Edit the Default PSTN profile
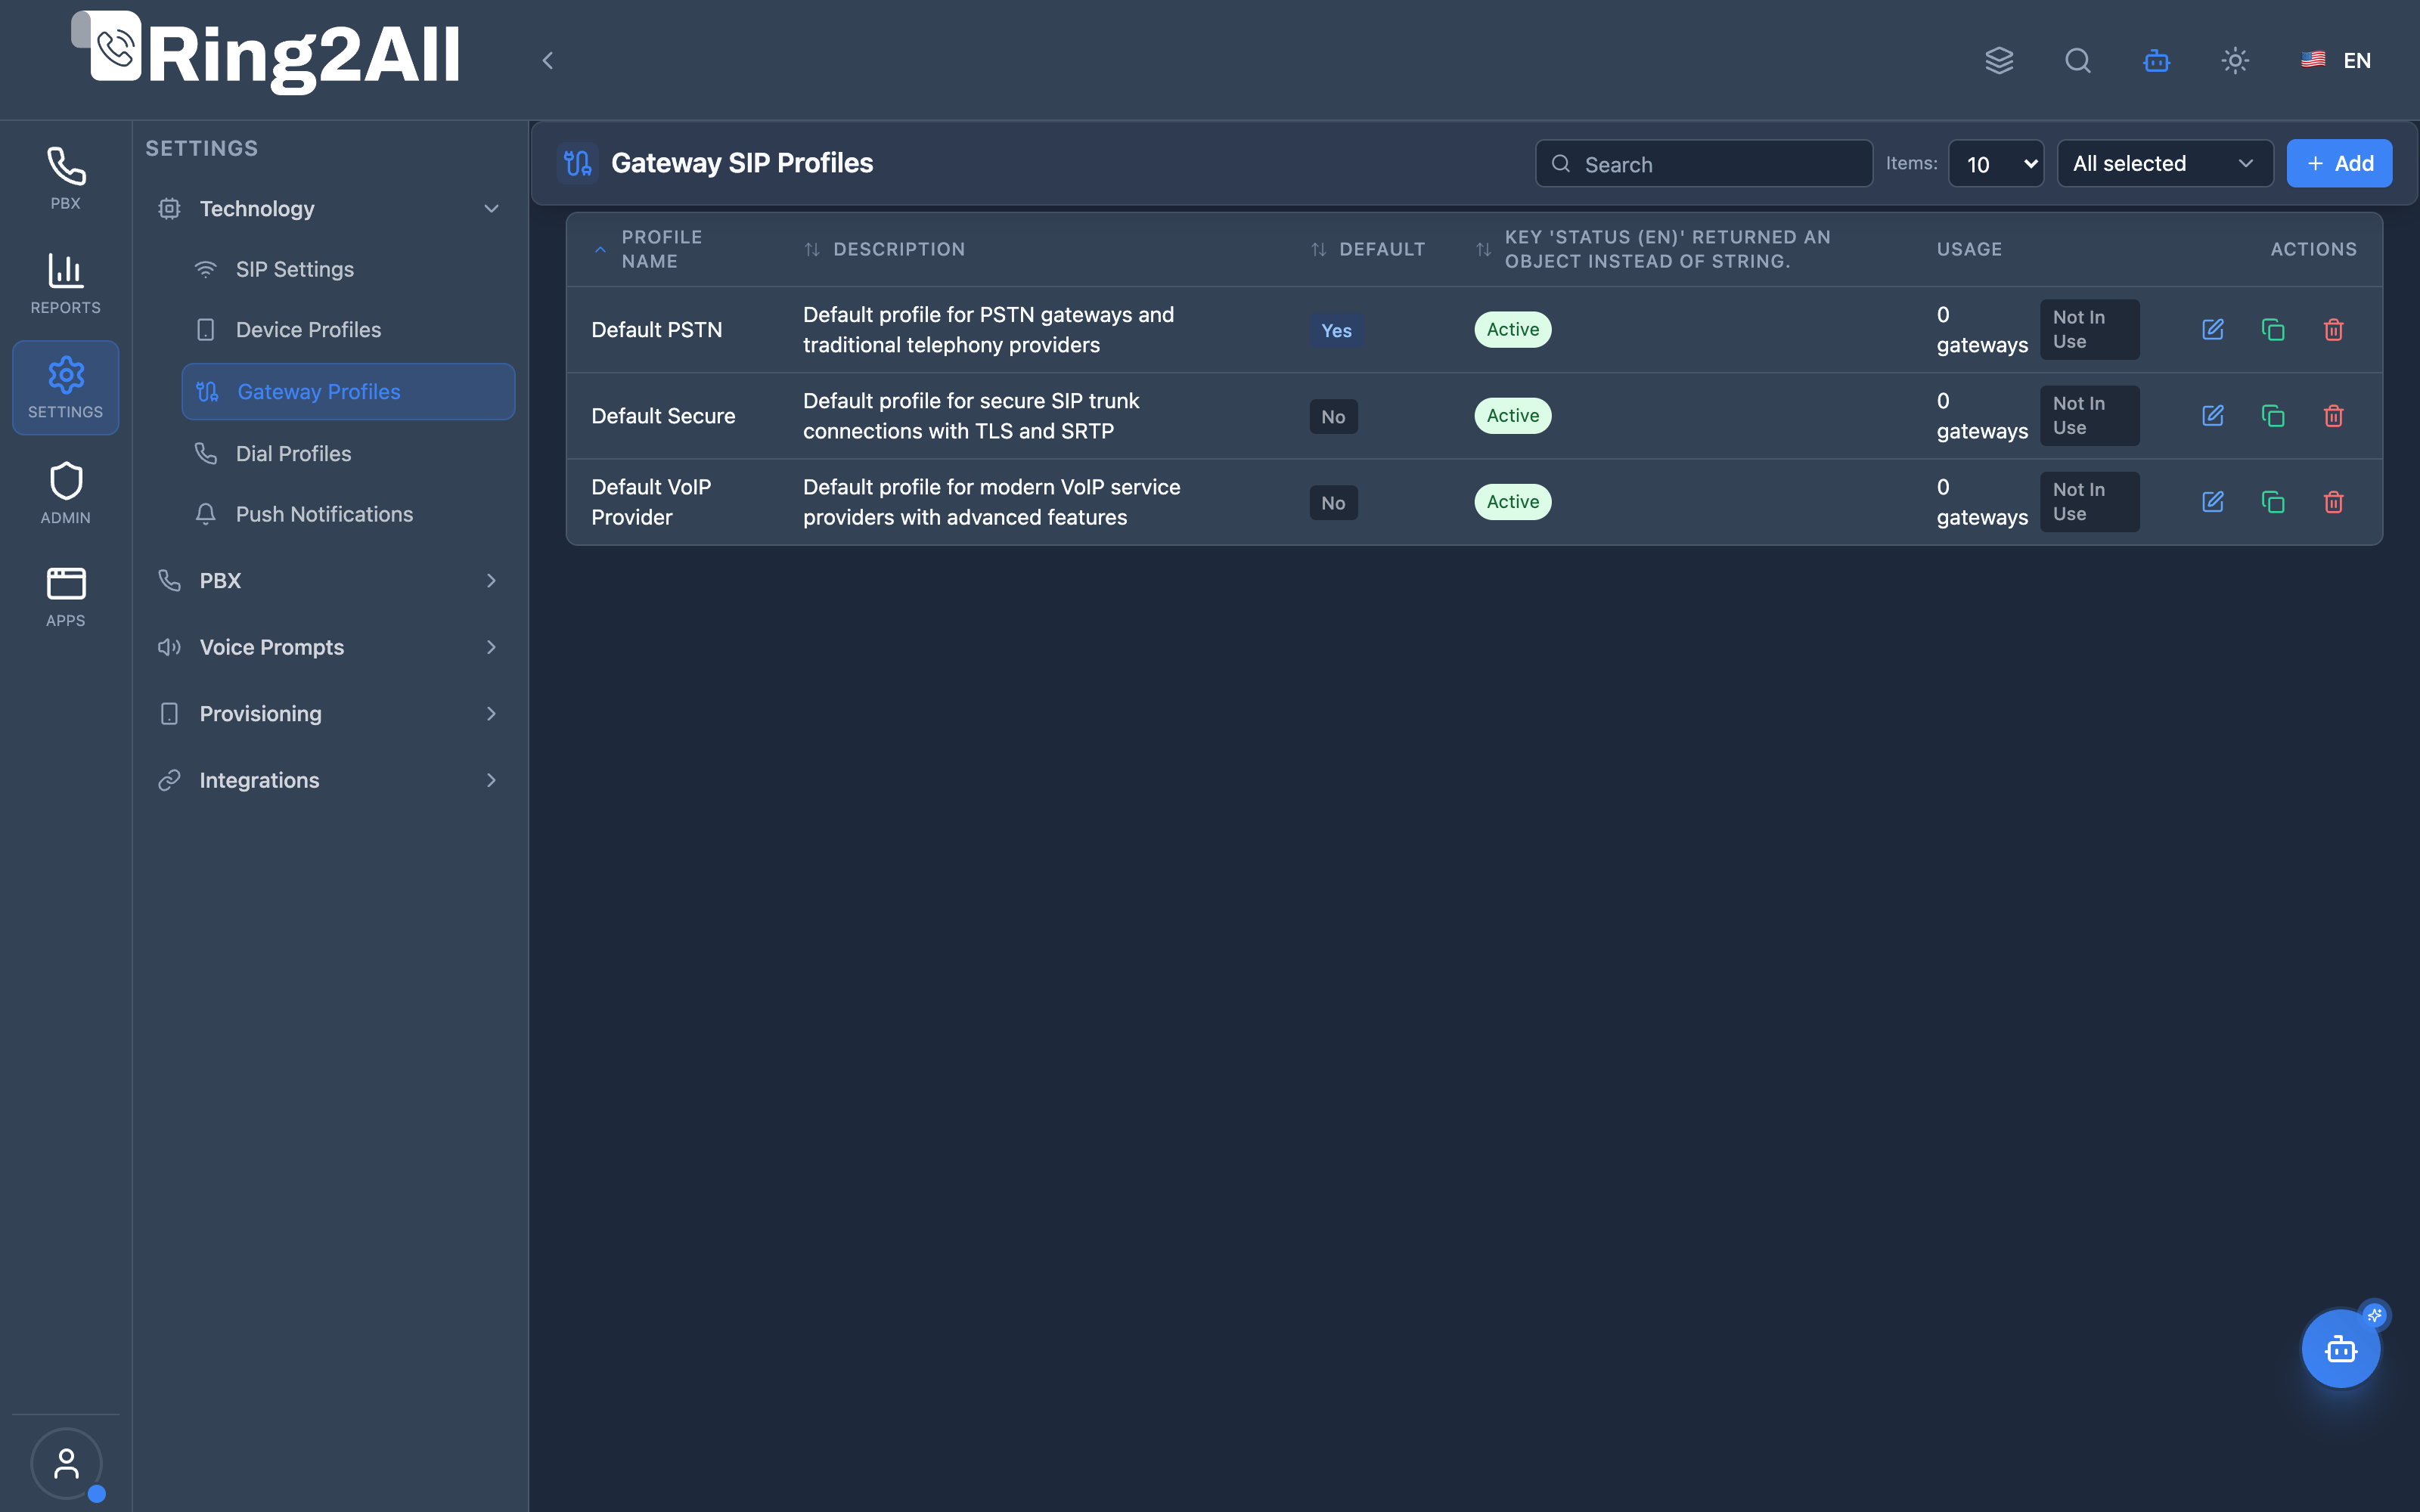 (x=2213, y=330)
